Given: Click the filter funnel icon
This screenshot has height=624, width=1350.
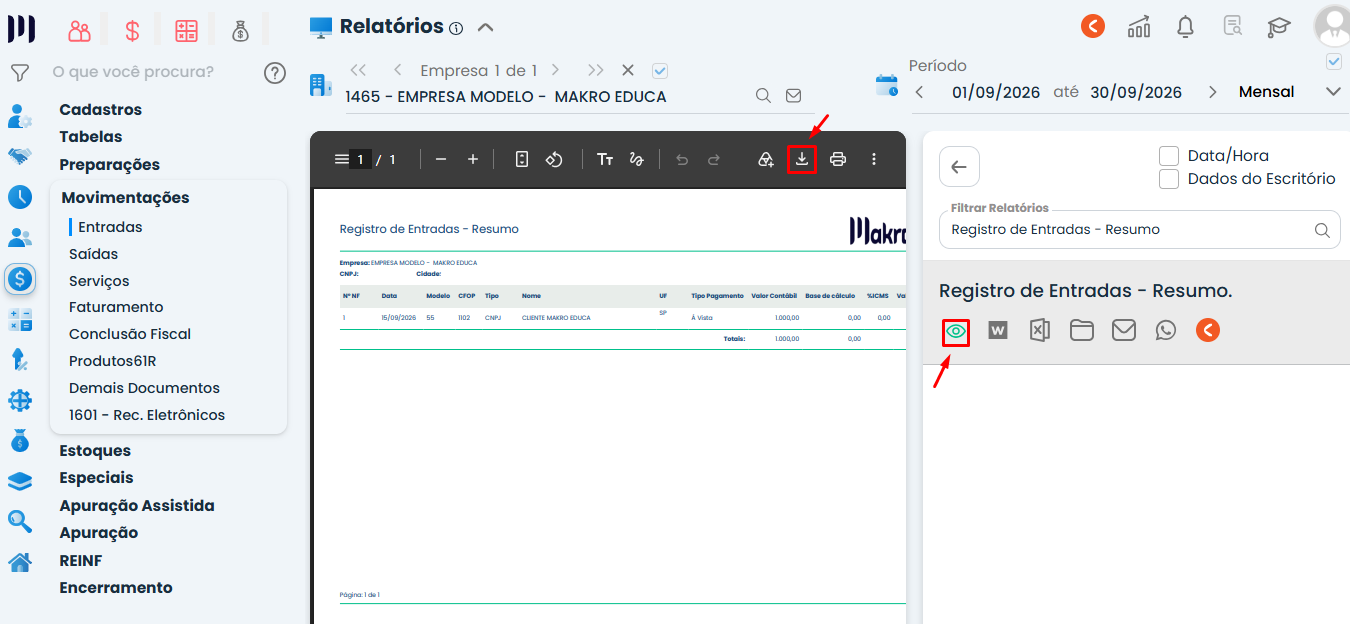Looking at the screenshot, I should tap(19, 72).
